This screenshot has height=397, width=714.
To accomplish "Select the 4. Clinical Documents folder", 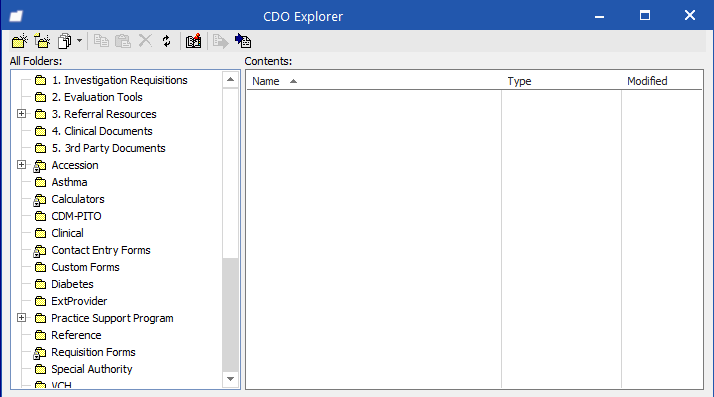I will pyautogui.click(x=102, y=131).
